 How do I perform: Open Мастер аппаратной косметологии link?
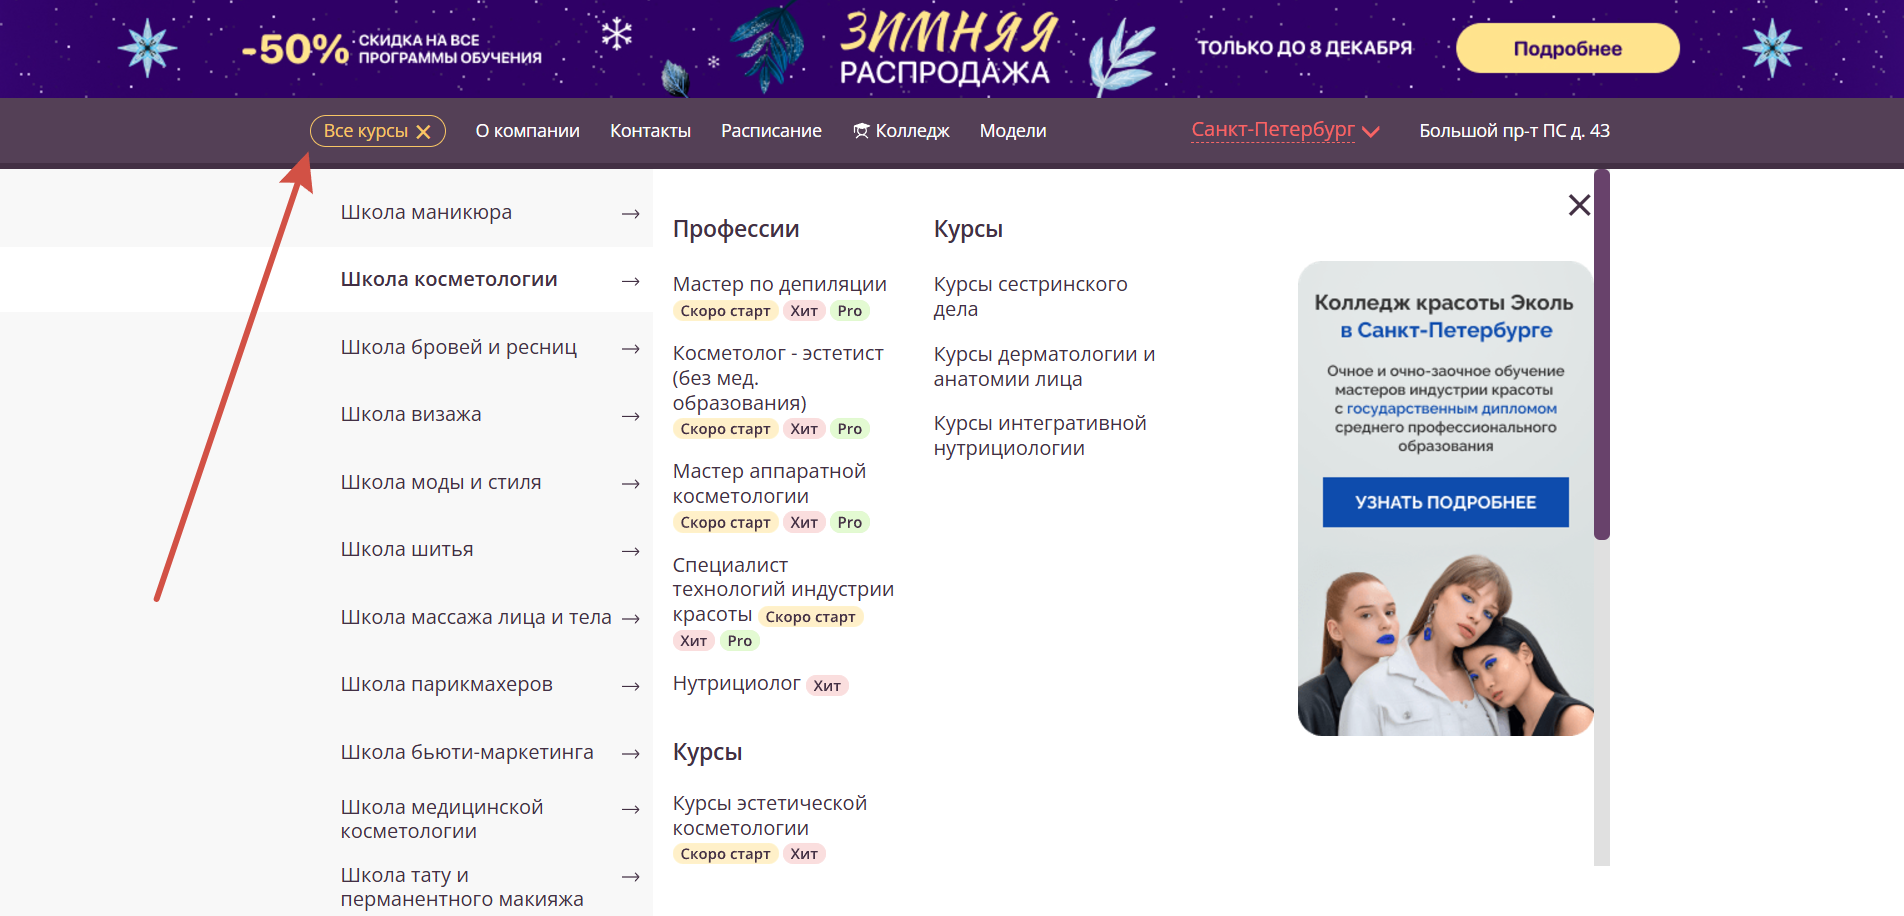769,484
